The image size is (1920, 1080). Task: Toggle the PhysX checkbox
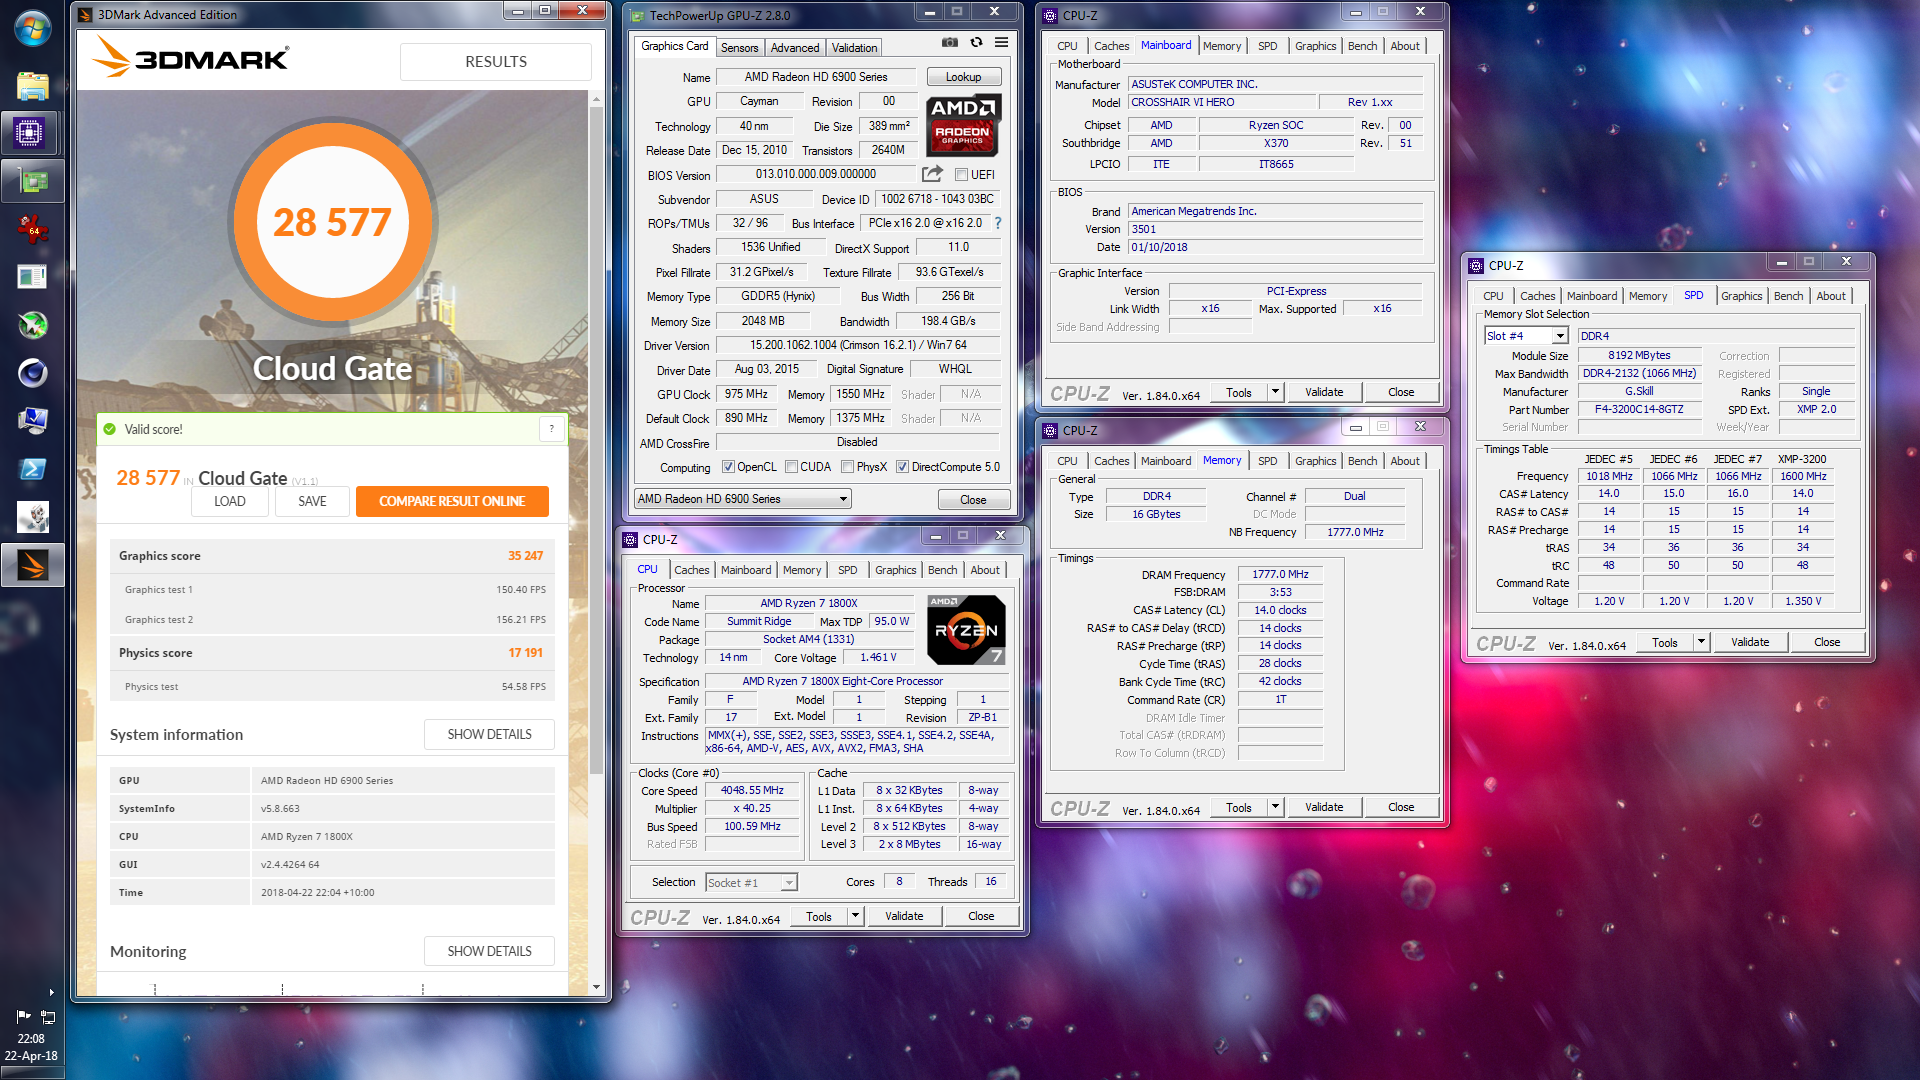click(847, 467)
